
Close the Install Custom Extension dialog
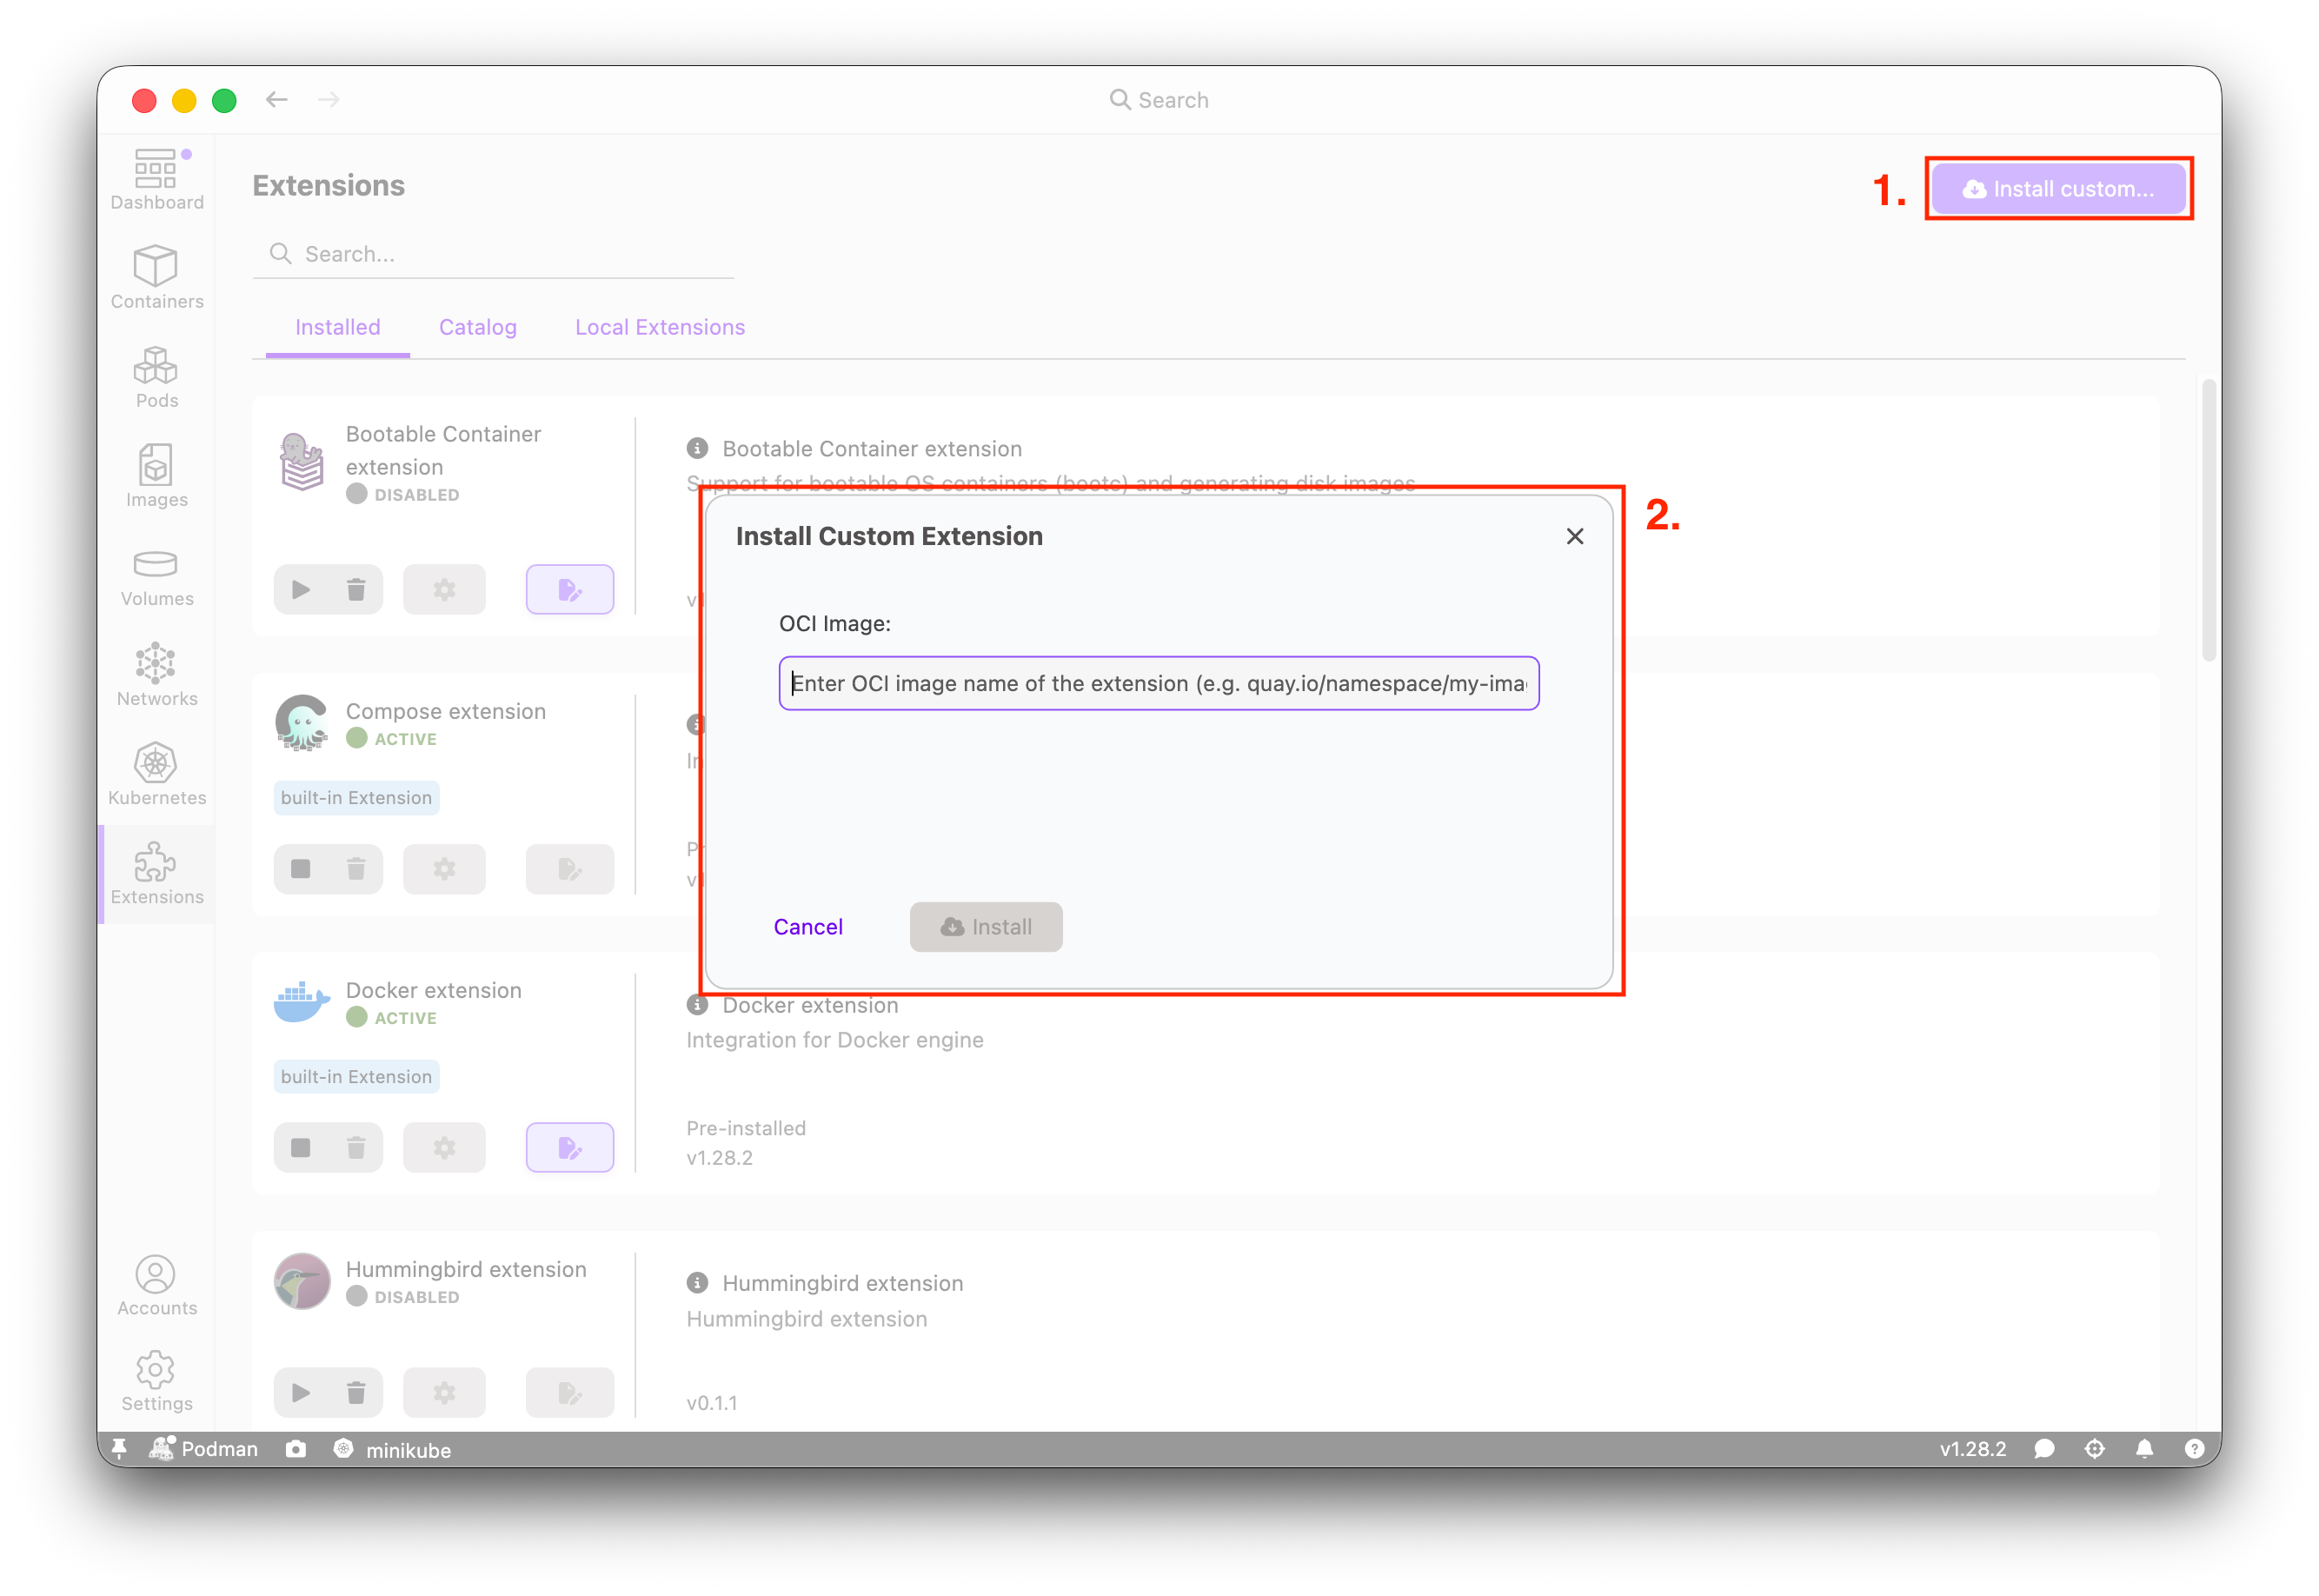click(x=1575, y=536)
